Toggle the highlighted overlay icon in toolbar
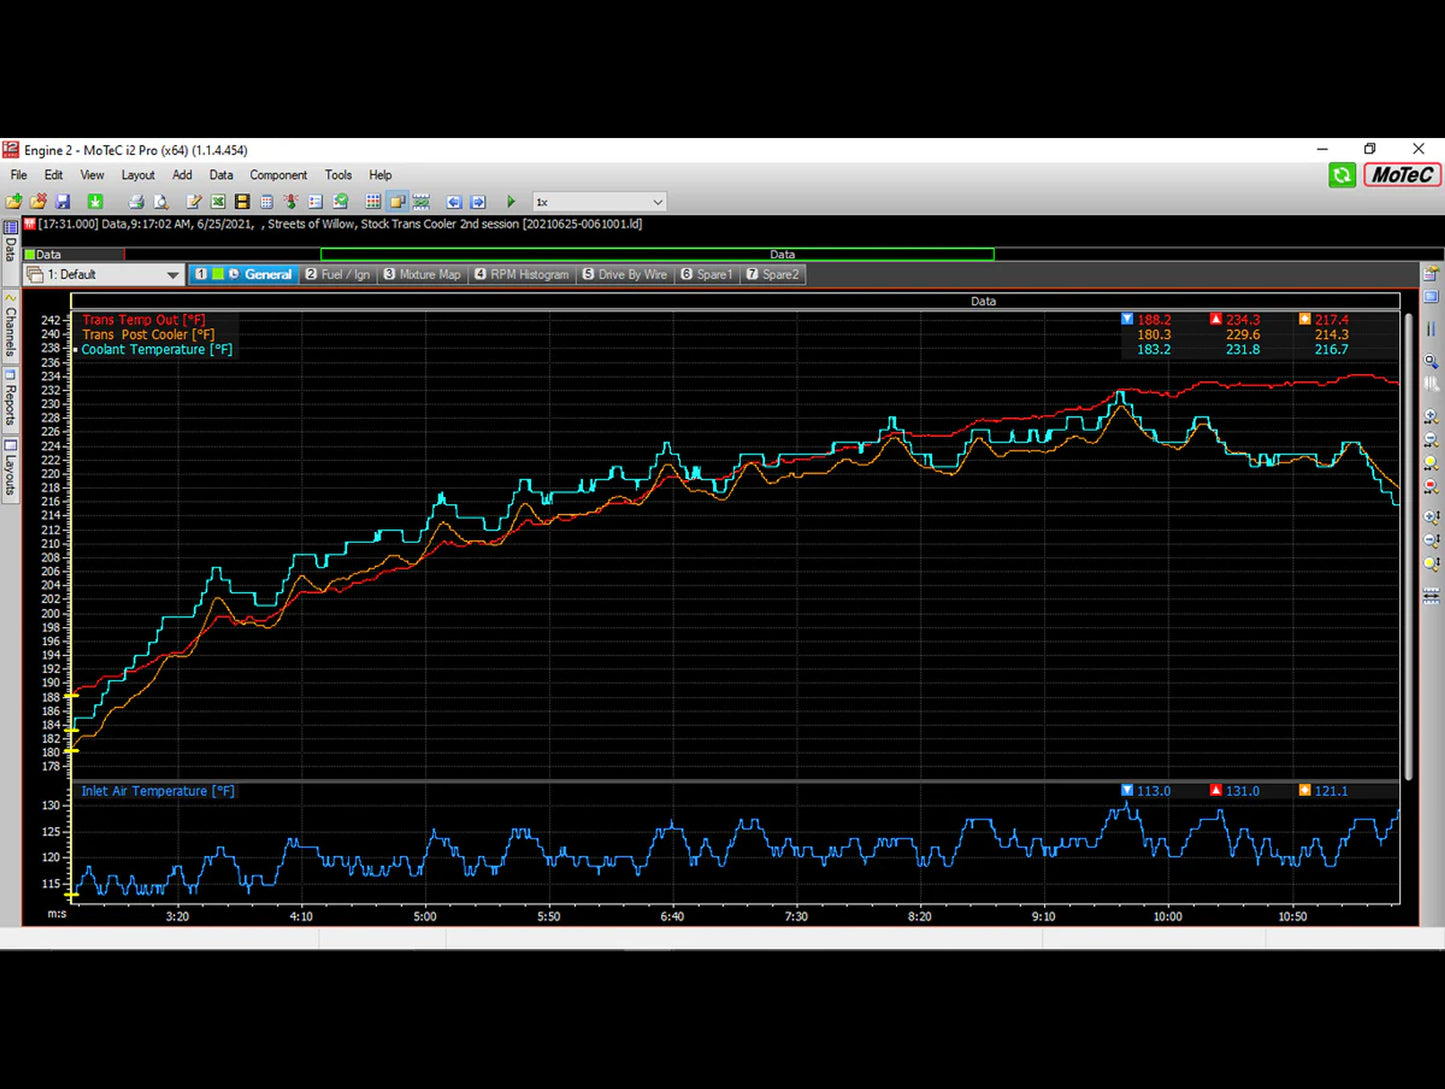 click(397, 202)
